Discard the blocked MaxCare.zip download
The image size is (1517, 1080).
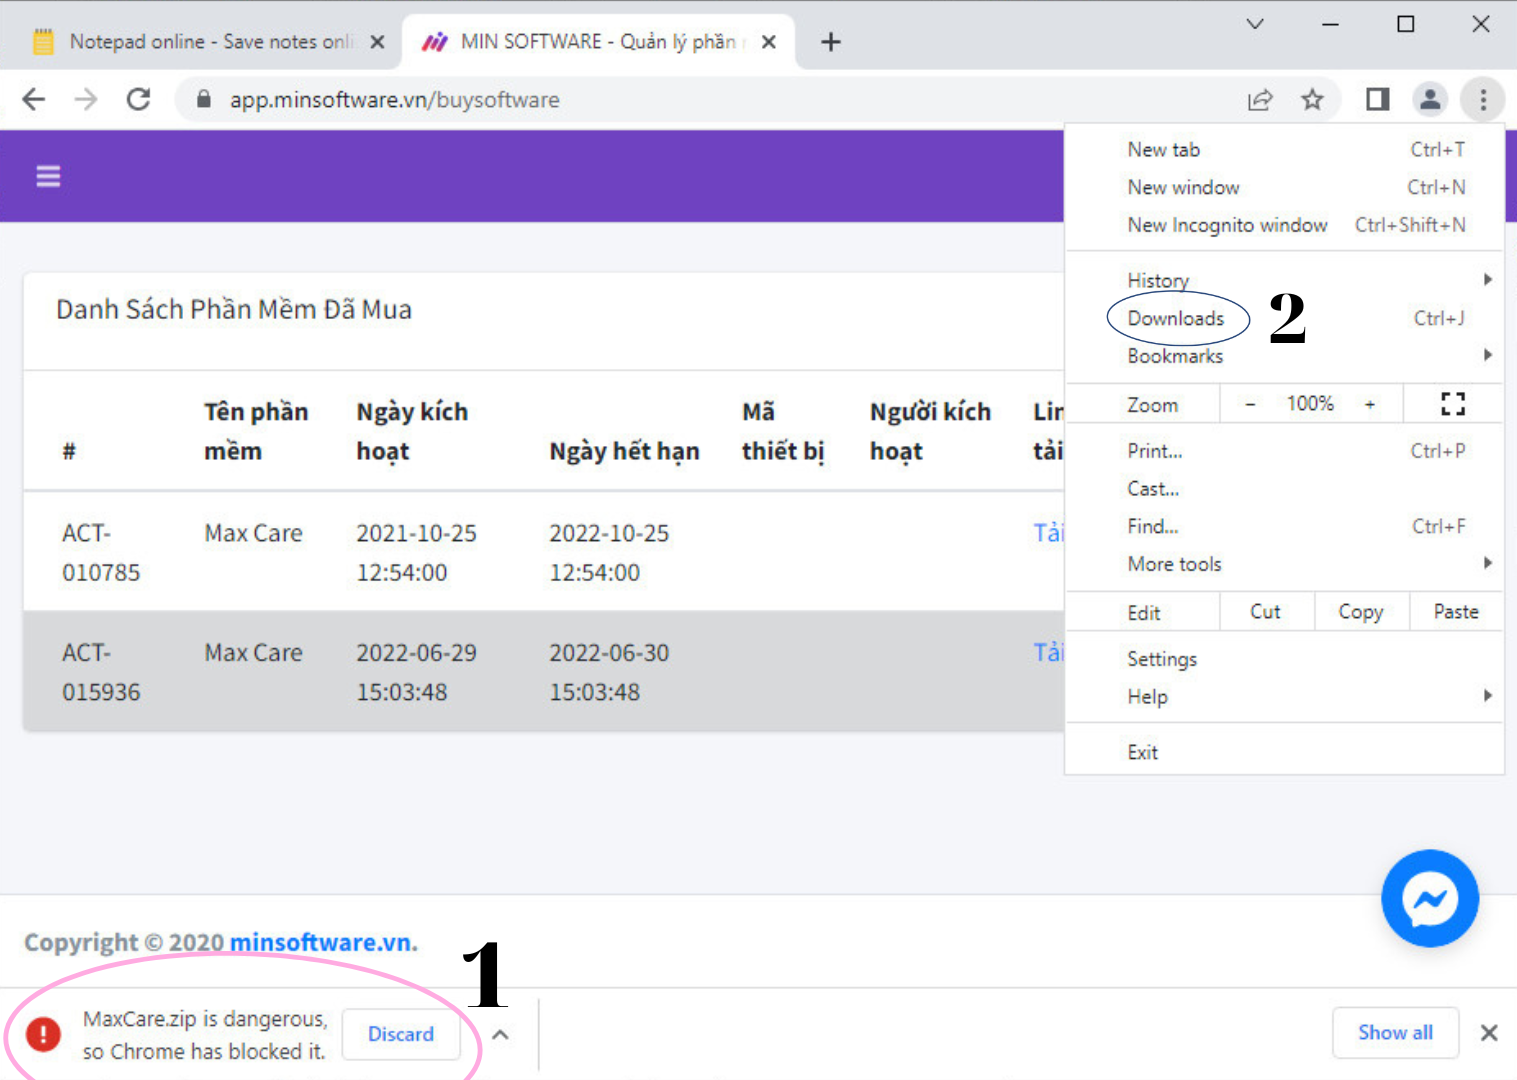pyautogui.click(x=401, y=1034)
